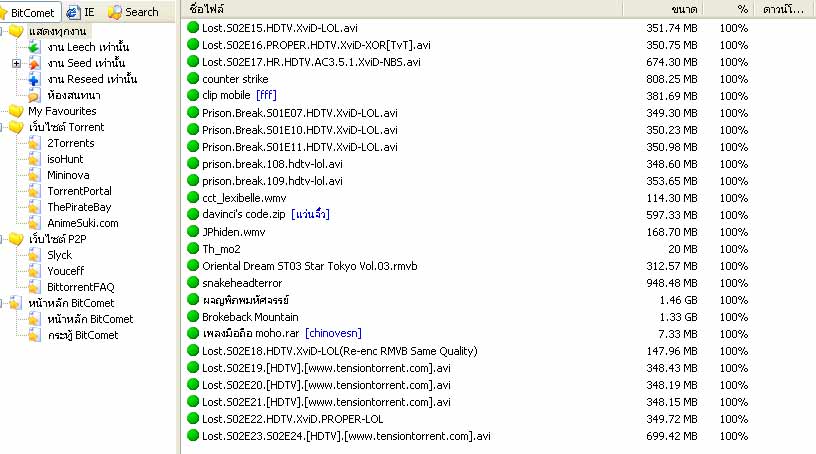Click the Slyck bookmark icon
This screenshot has height=454, width=816.
pos(34,256)
